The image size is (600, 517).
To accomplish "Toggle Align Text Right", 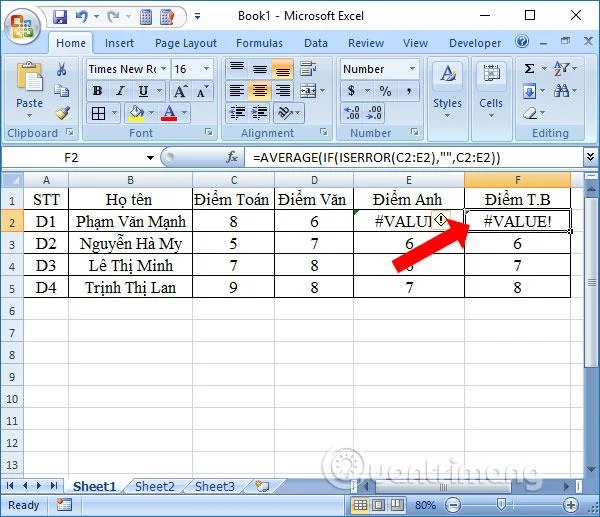I will tap(283, 91).
